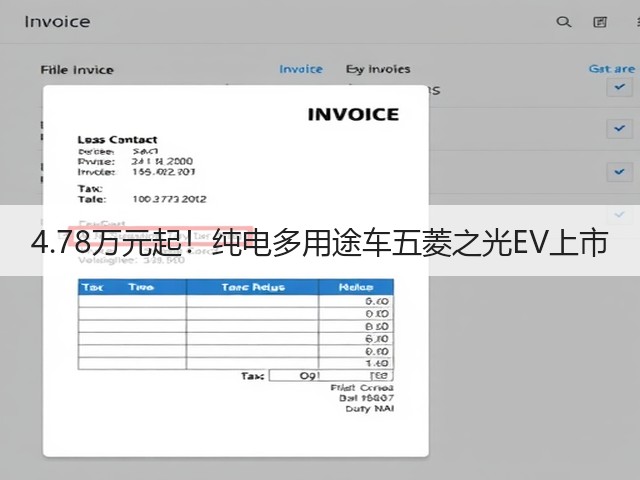
Task: Click the Invoice page title
Action: (x=57, y=22)
